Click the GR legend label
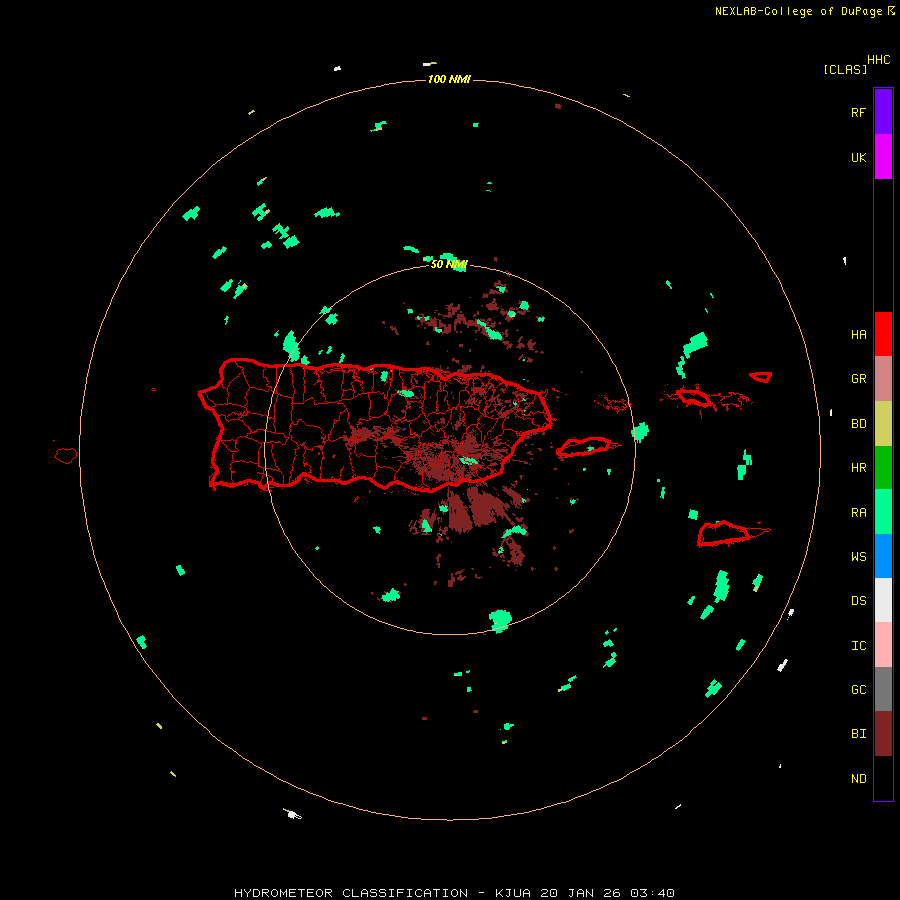The image size is (900, 900). click(x=858, y=379)
